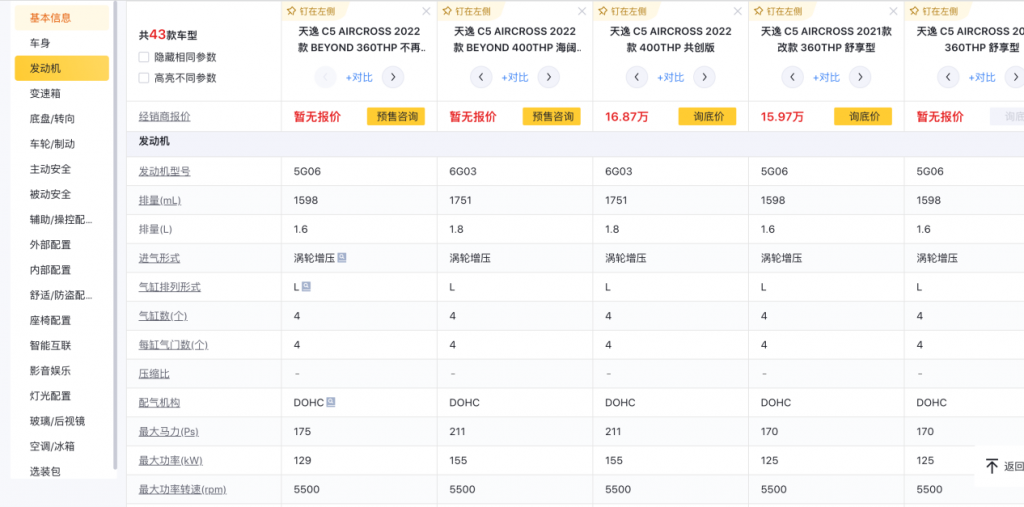Click the back-to-top arrow icon

[992, 466]
